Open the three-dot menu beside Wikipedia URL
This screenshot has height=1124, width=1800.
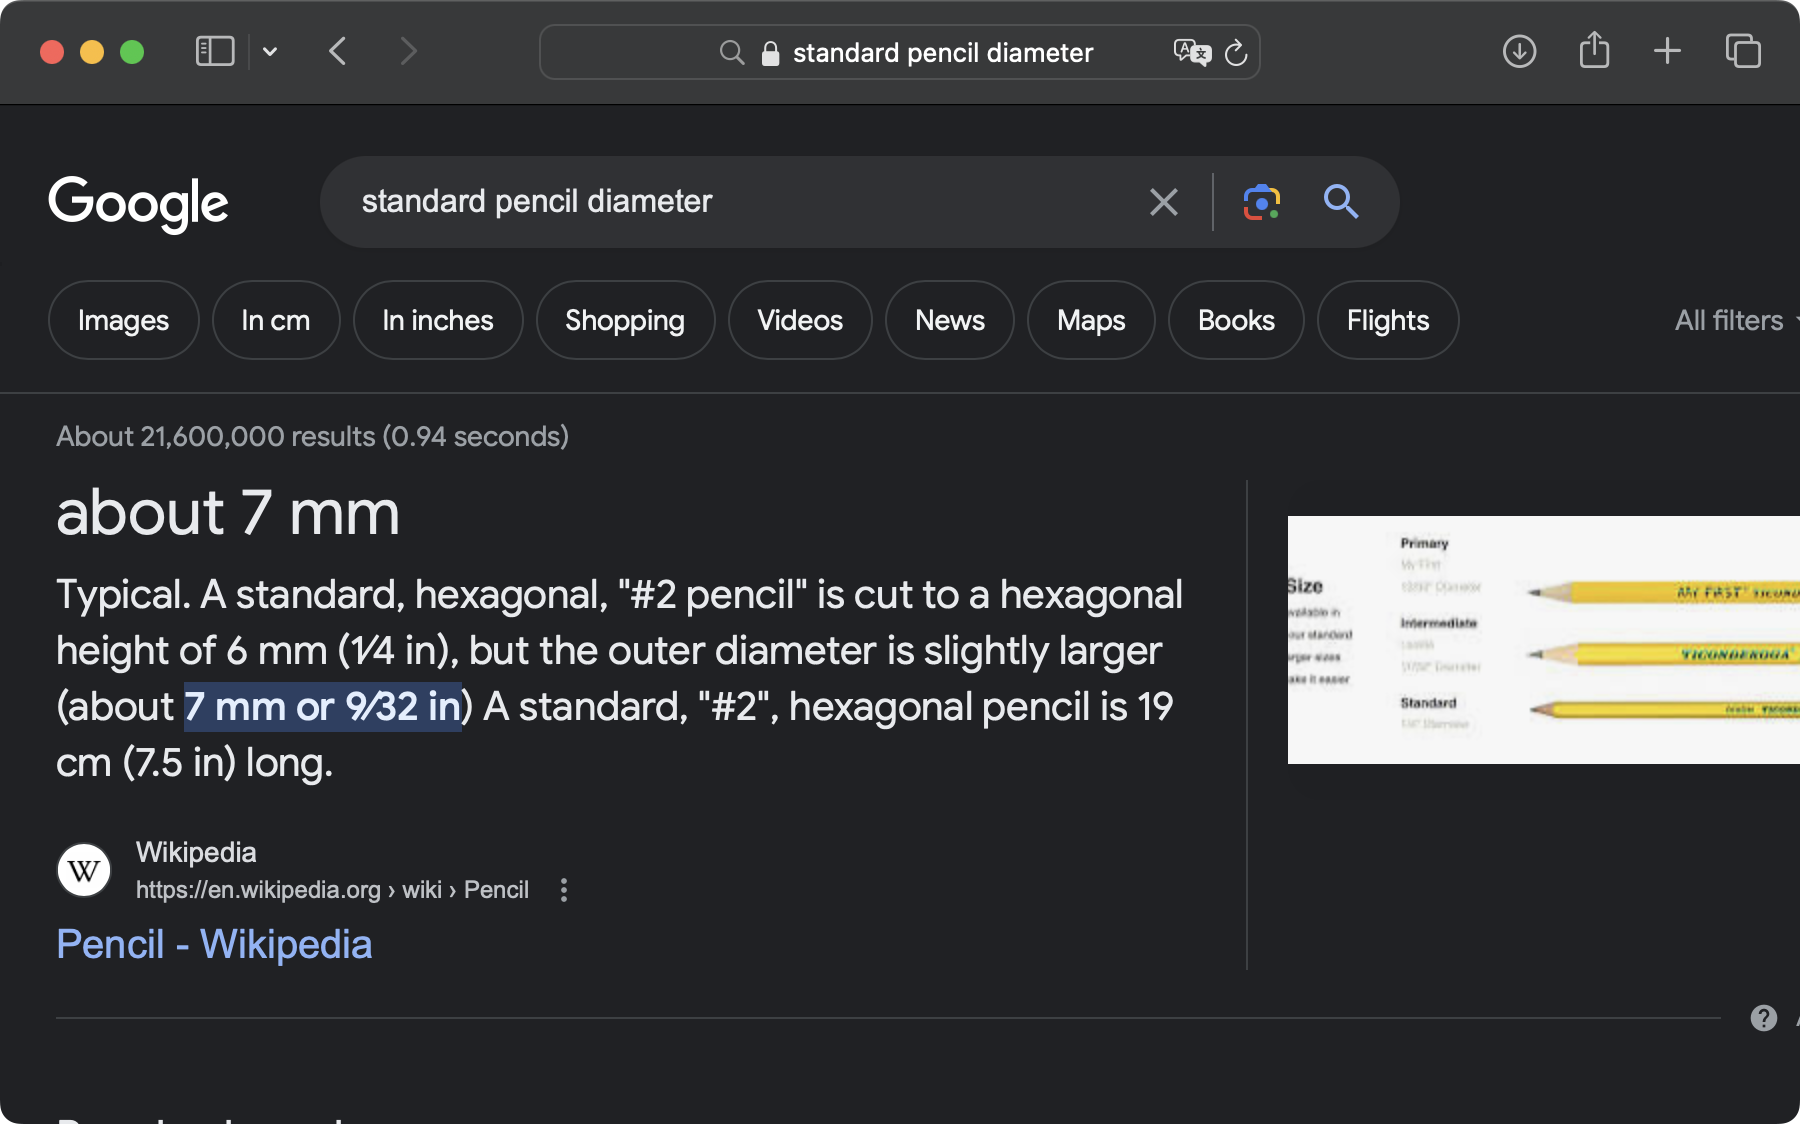[564, 890]
